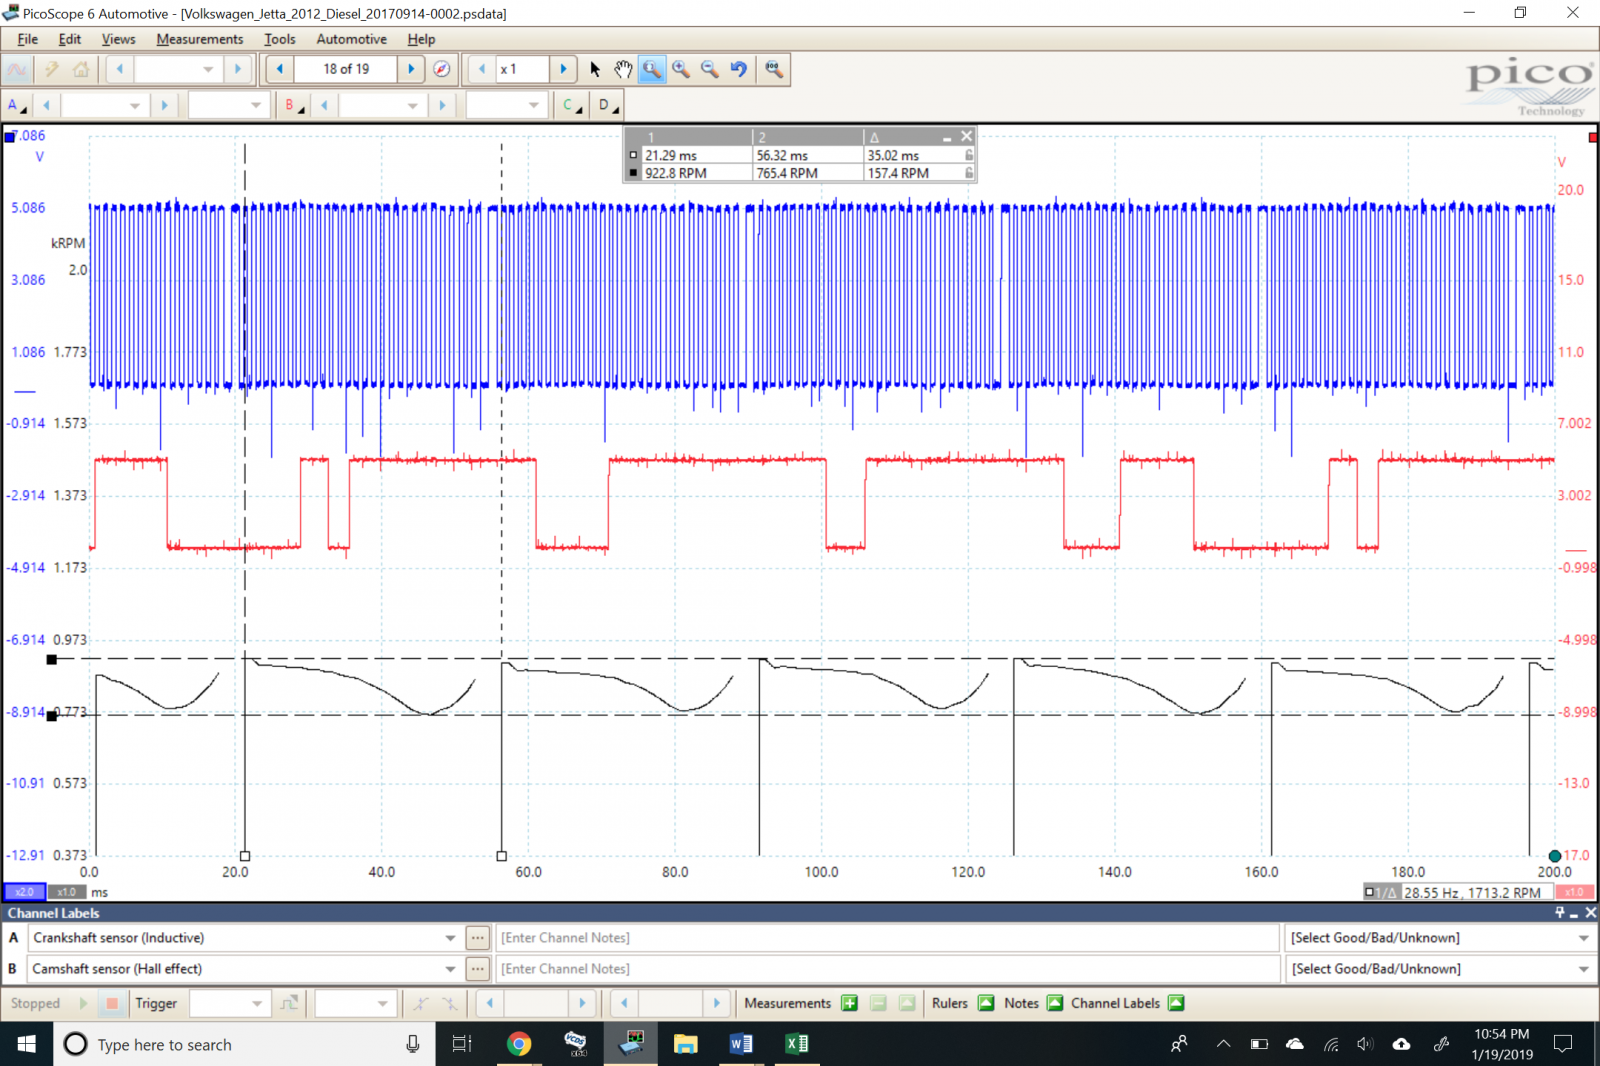The width and height of the screenshot is (1600, 1066).
Task: Open the Measurements menu
Action: pyautogui.click(x=200, y=39)
